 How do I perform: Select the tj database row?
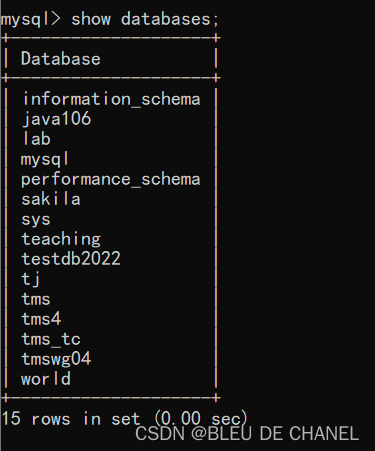(x=31, y=279)
